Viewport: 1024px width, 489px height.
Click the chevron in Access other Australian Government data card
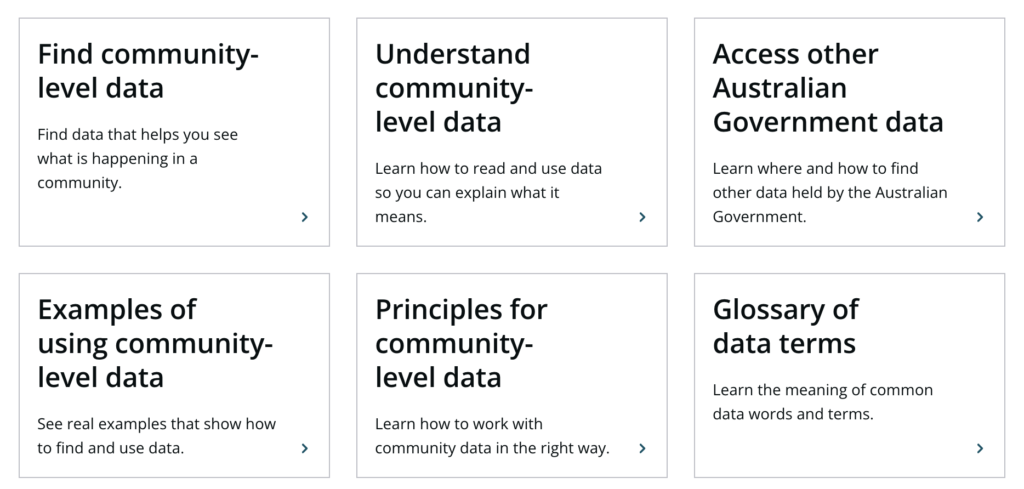pos(980,217)
